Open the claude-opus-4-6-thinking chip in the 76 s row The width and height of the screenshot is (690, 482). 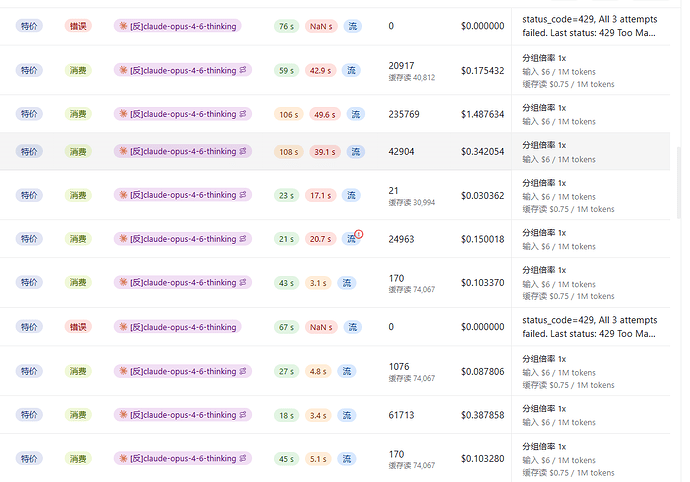178,26
